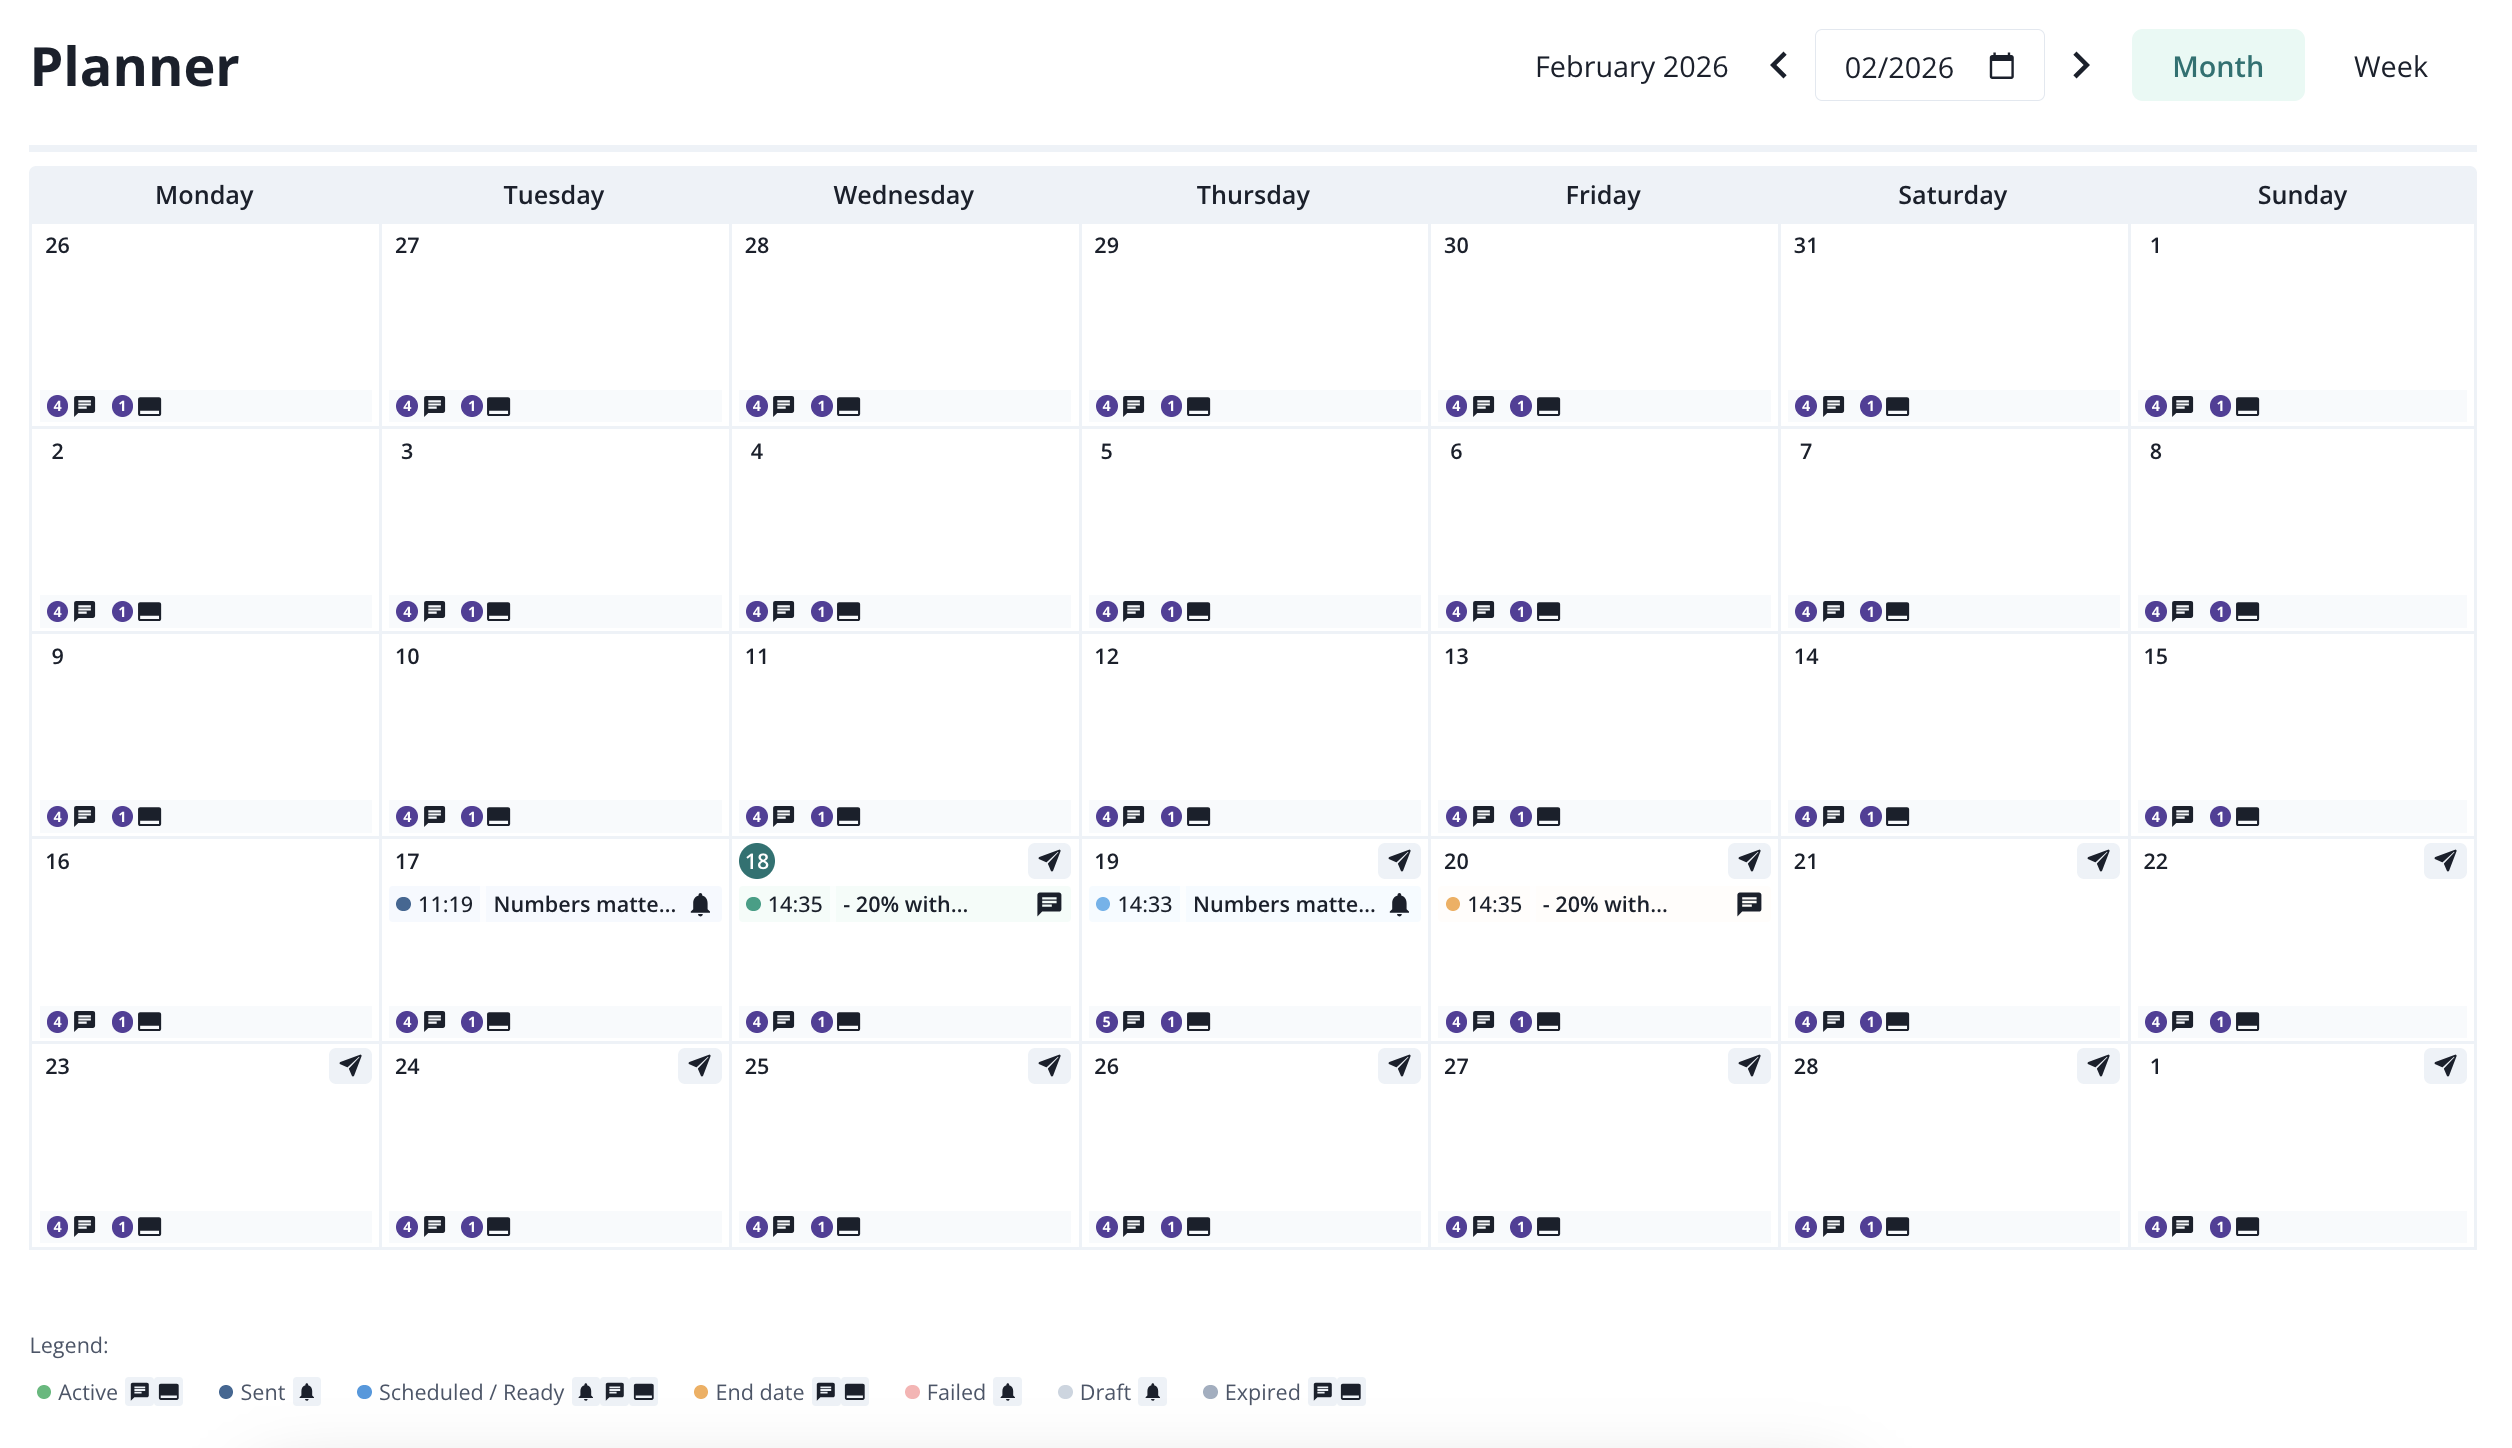Click the paper plane icon on Monday 23

click(x=350, y=1065)
